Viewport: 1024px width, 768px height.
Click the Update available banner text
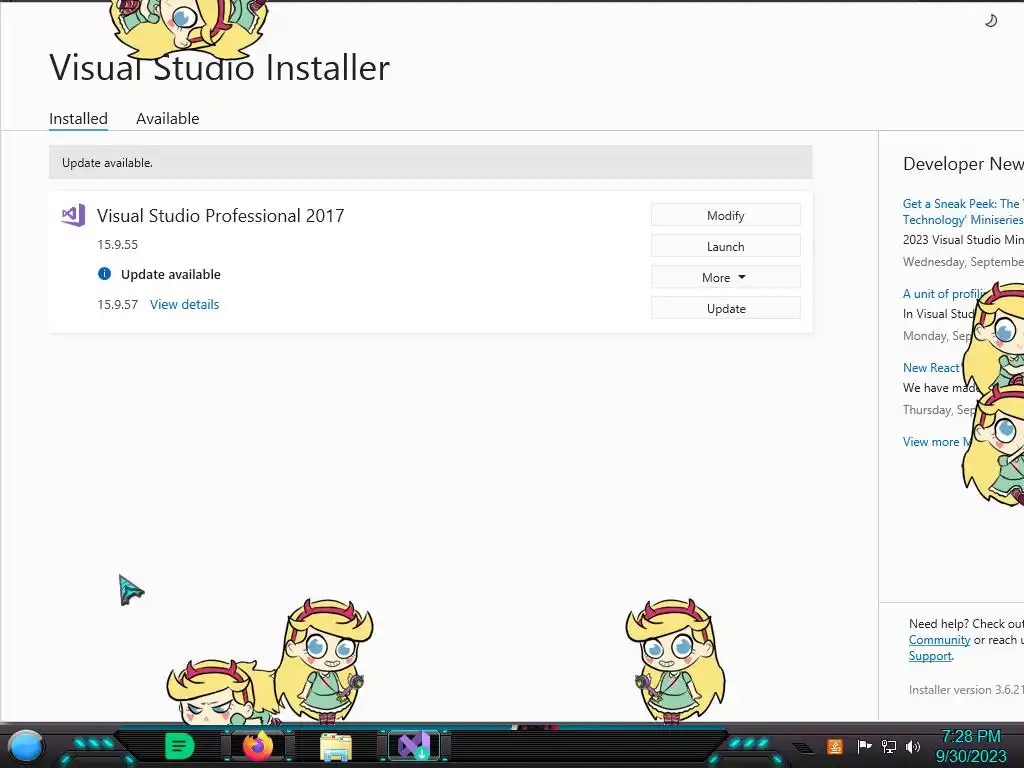tap(107, 163)
